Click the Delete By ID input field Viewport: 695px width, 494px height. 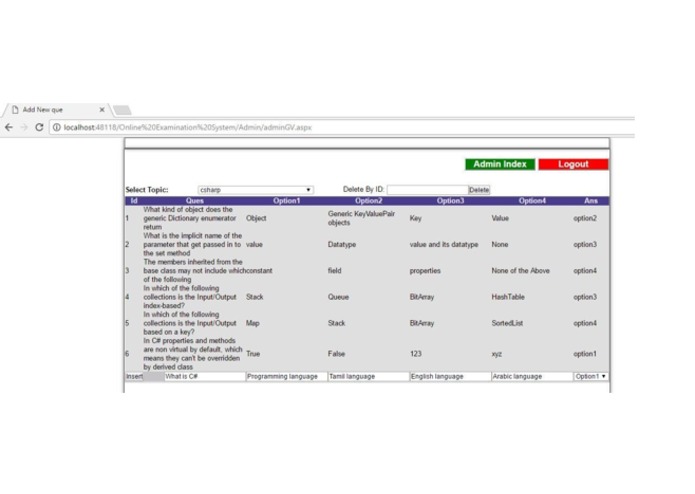[x=427, y=190]
